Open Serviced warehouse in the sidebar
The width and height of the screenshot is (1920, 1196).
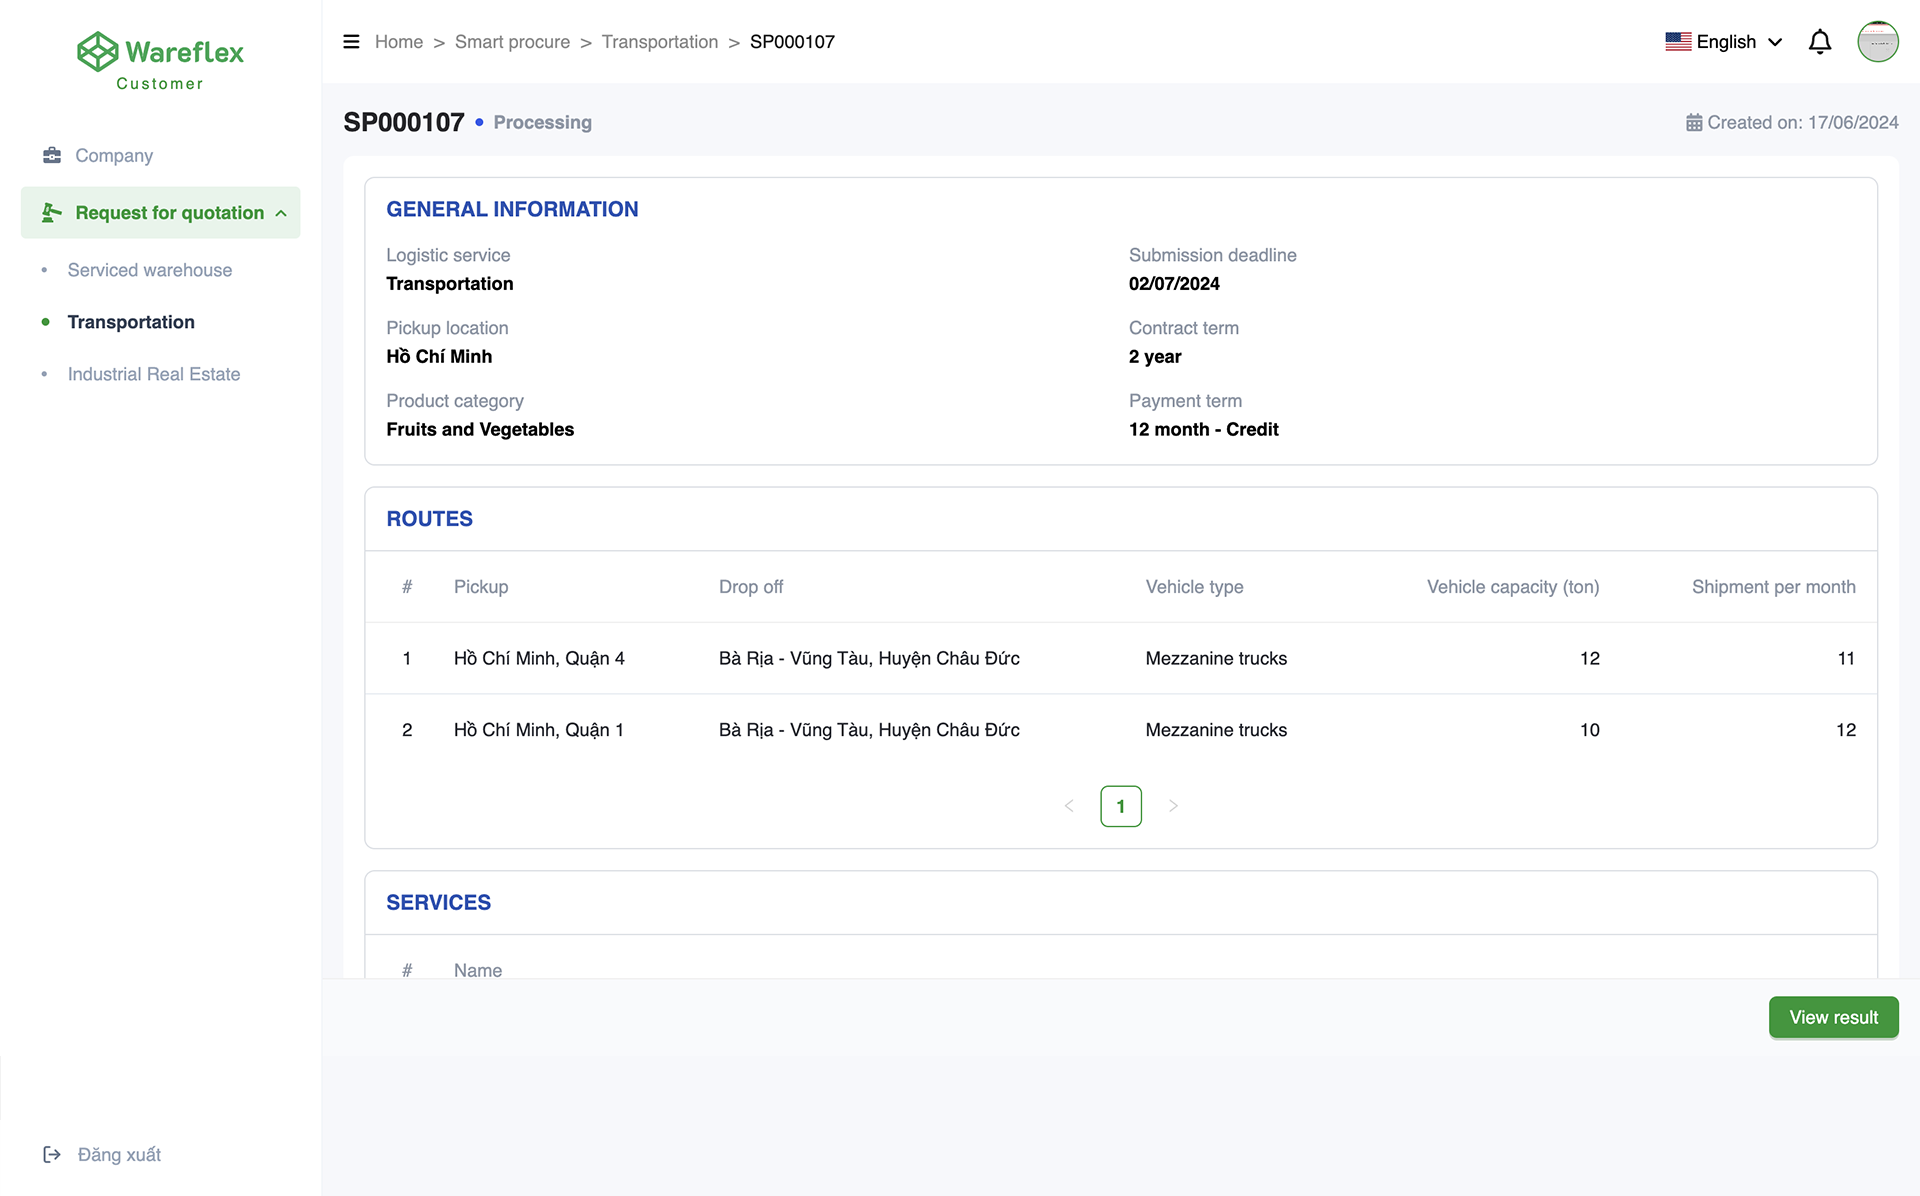coord(150,270)
